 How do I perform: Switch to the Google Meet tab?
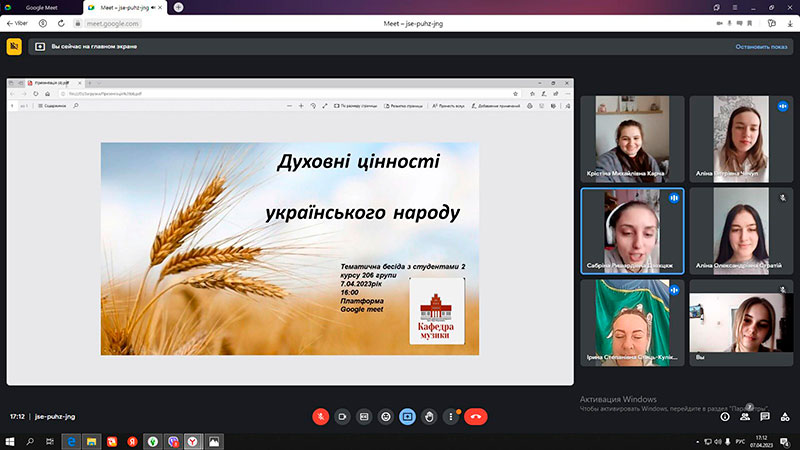tap(41, 8)
